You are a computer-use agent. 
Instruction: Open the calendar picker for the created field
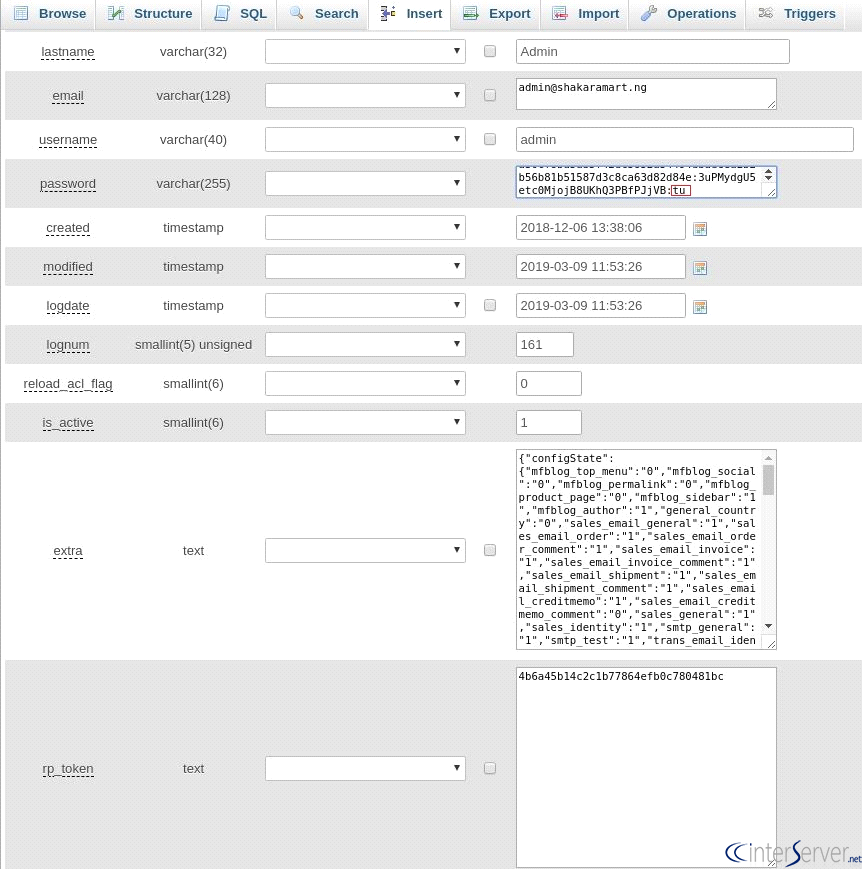pos(700,228)
